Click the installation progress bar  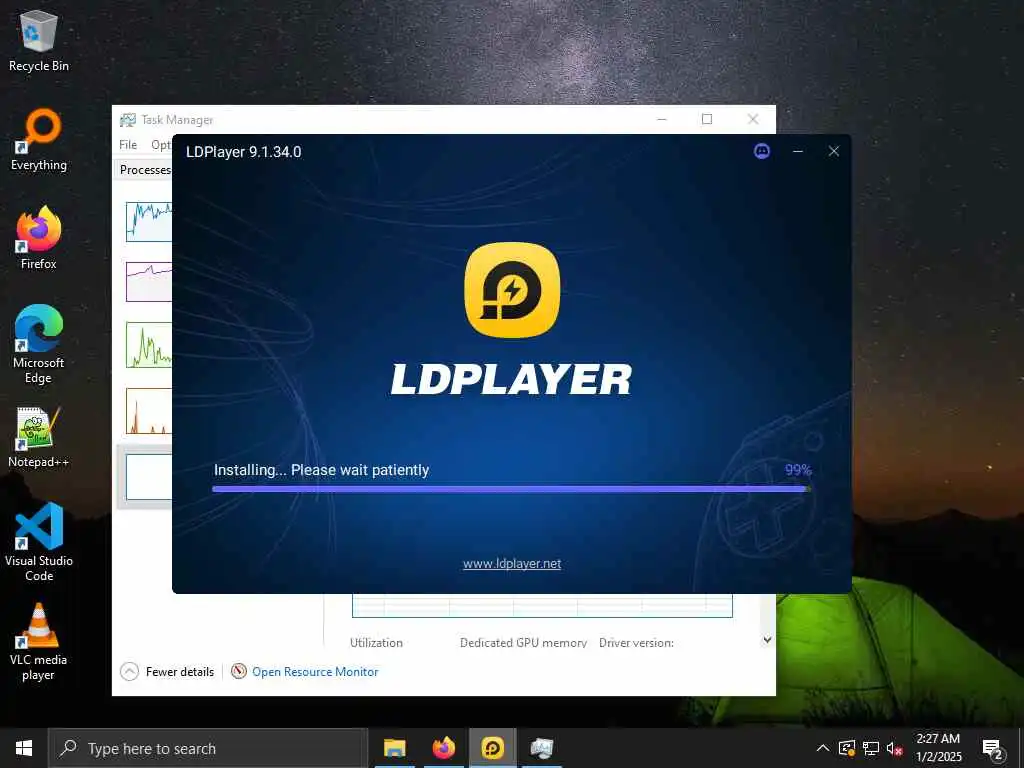tap(511, 488)
